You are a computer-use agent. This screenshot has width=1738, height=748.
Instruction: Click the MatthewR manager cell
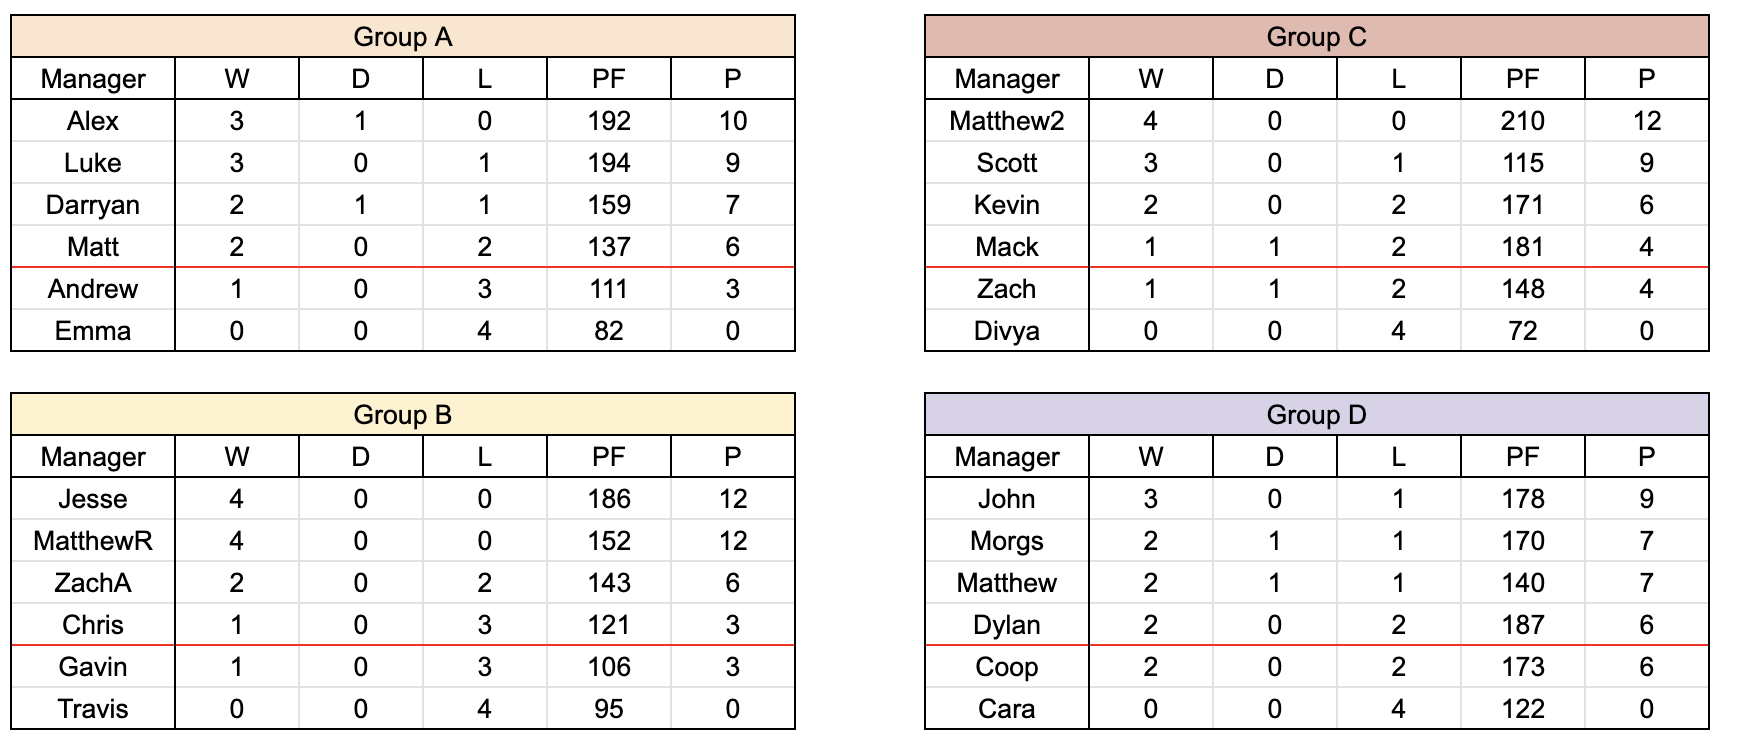[93, 541]
